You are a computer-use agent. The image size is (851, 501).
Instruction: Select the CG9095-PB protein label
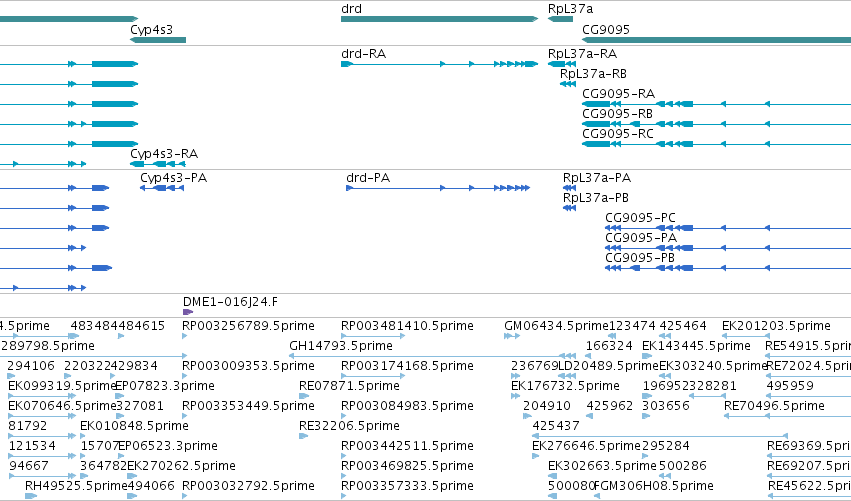[x=640, y=258]
